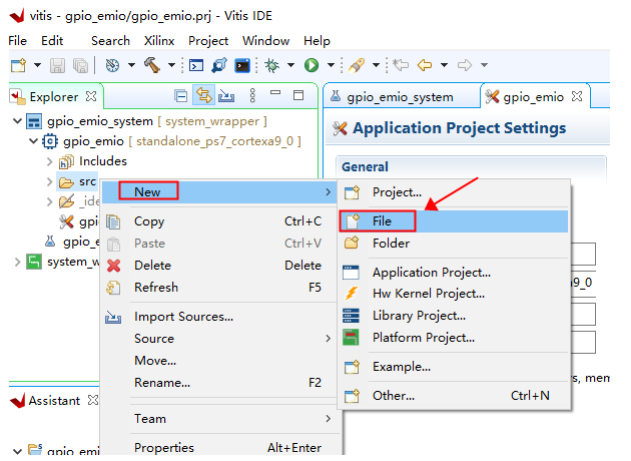The image size is (631, 461).
Task: Select Application Project in the submenu
Action: click(454, 272)
